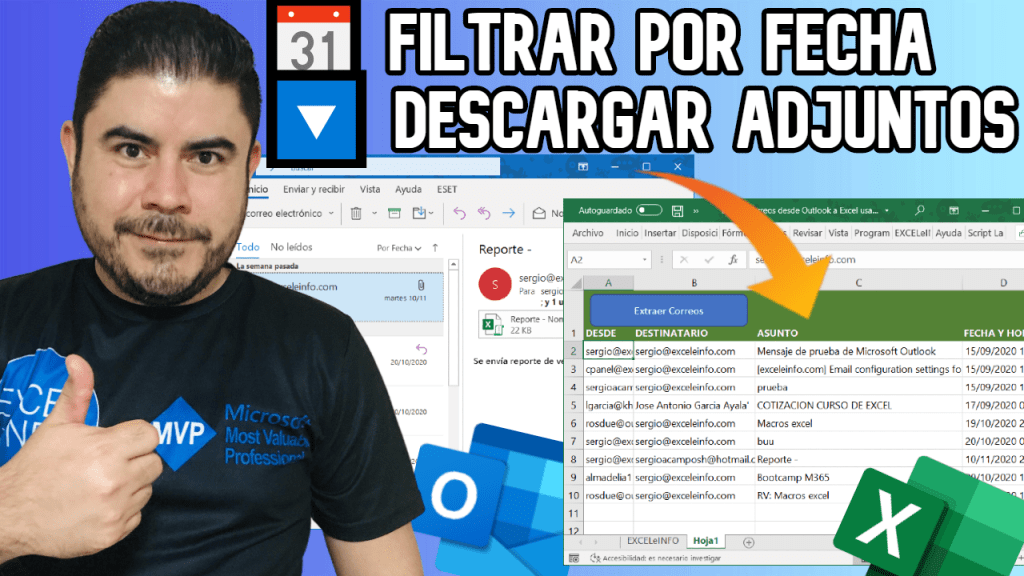Viewport: 1024px width, 576px height.
Task: Select column B header in Excel
Action: [694, 283]
